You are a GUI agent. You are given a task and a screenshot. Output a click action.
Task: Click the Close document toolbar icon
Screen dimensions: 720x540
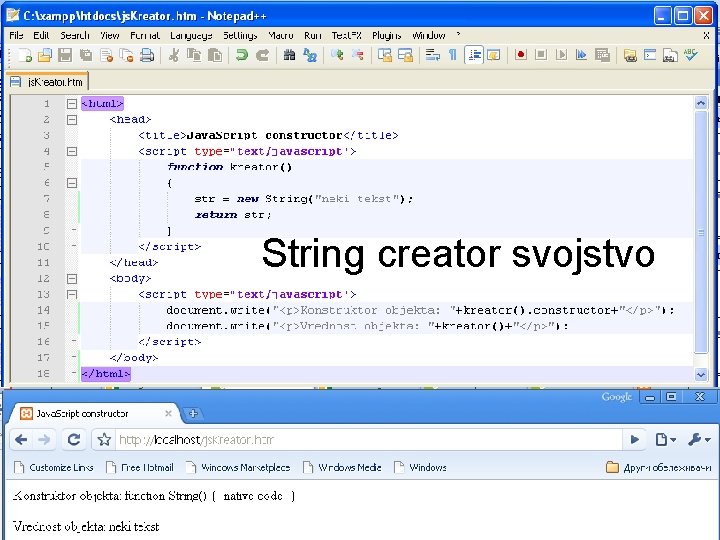click(107, 56)
